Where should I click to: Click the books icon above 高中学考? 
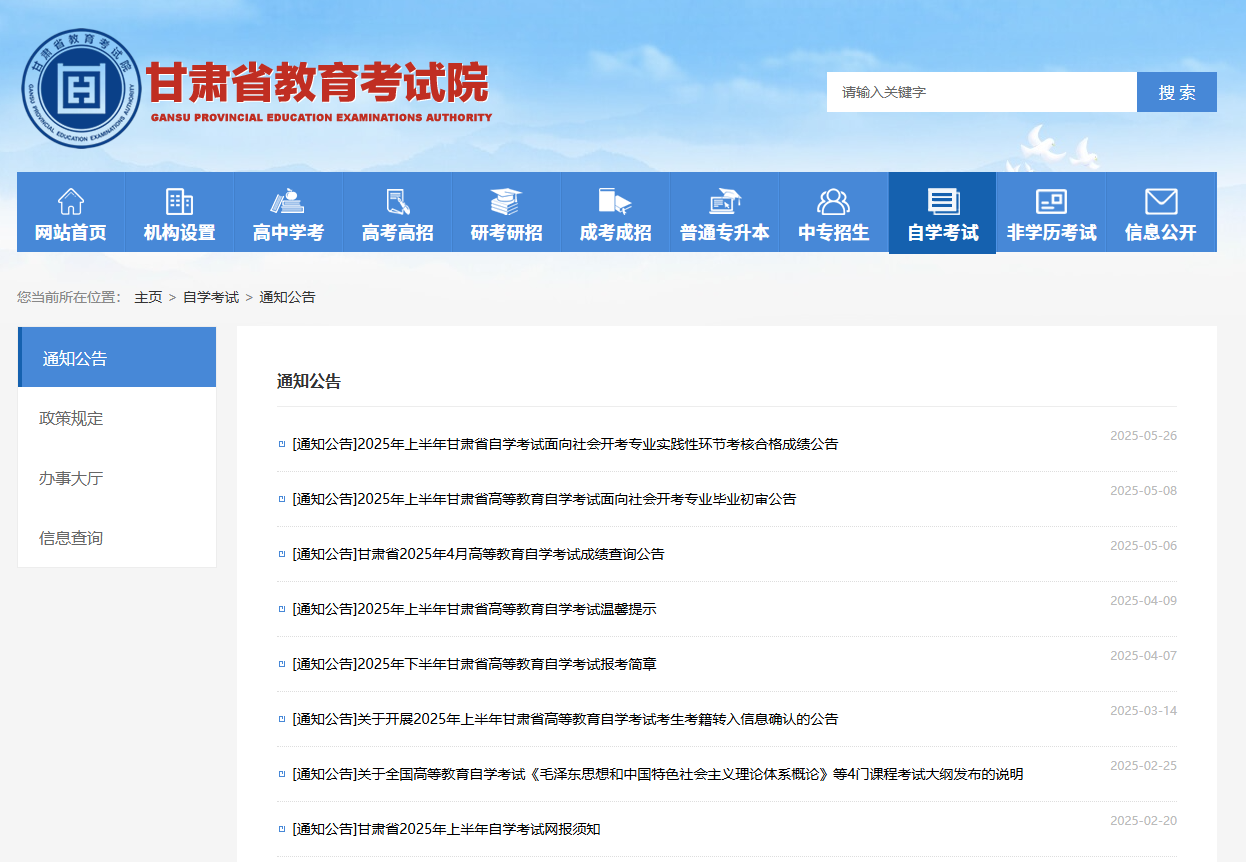pyautogui.click(x=288, y=201)
